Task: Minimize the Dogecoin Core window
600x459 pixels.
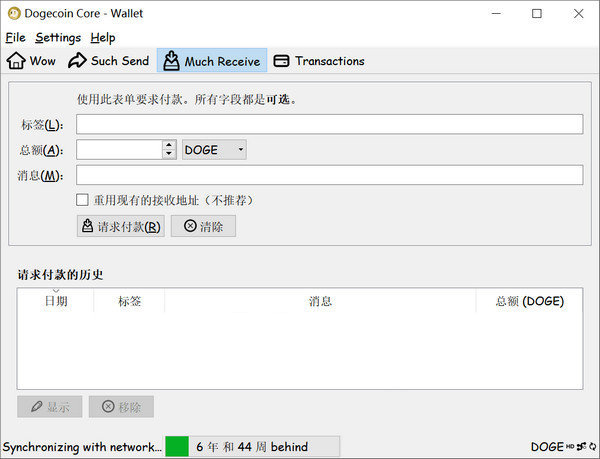Action: pos(496,13)
